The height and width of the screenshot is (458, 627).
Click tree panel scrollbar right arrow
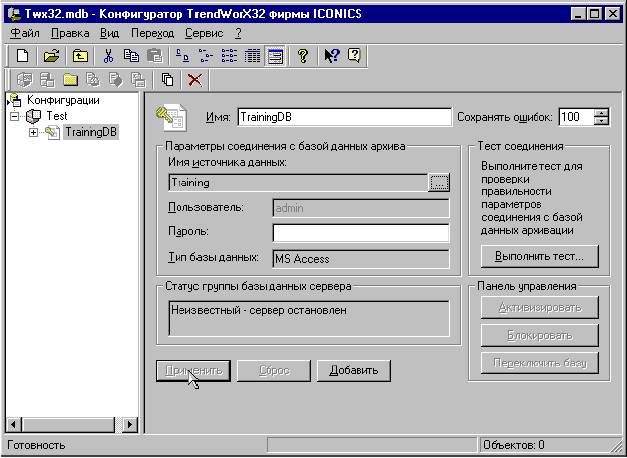pyautogui.click(x=130, y=424)
